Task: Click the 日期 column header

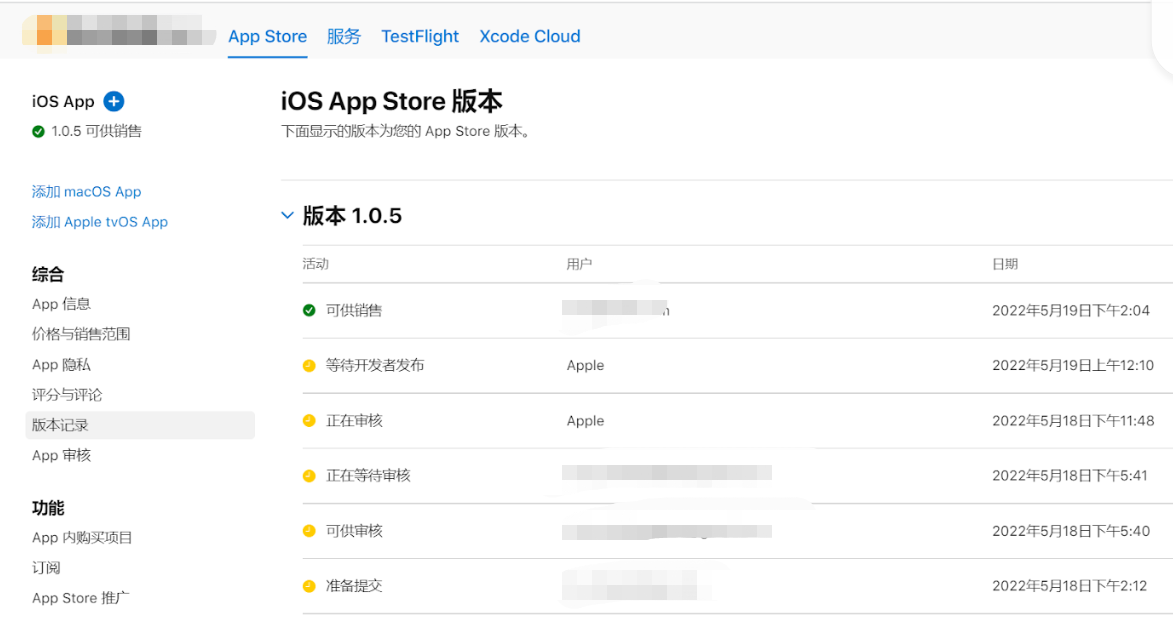Action: [x=1005, y=264]
